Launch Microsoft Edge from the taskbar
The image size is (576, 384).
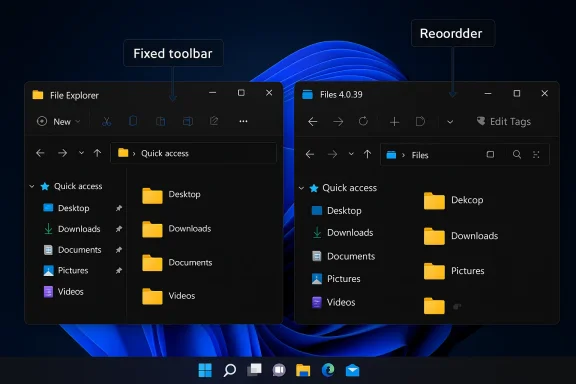coord(328,370)
